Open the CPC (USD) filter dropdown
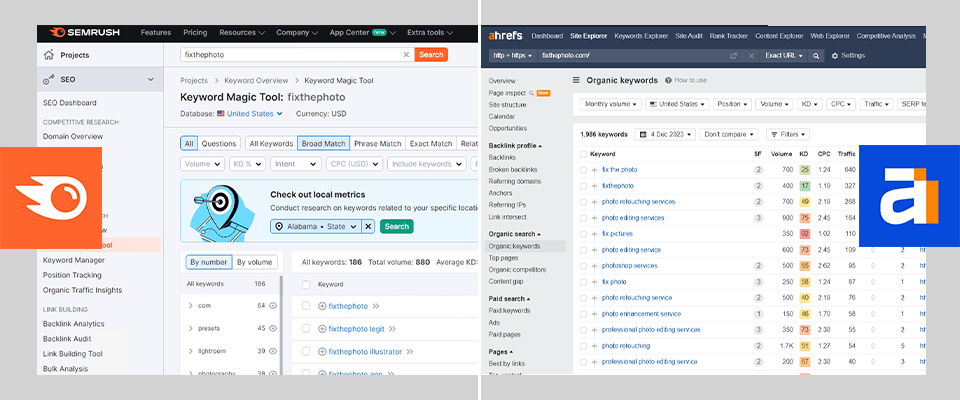960x400 pixels. click(354, 164)
